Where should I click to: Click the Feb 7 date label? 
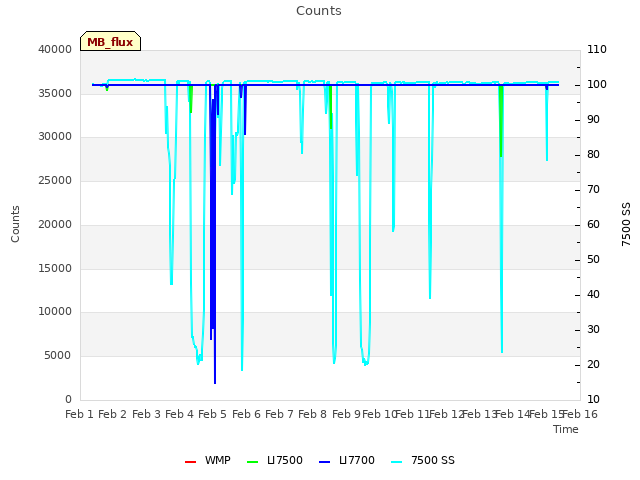coord(280,415)
